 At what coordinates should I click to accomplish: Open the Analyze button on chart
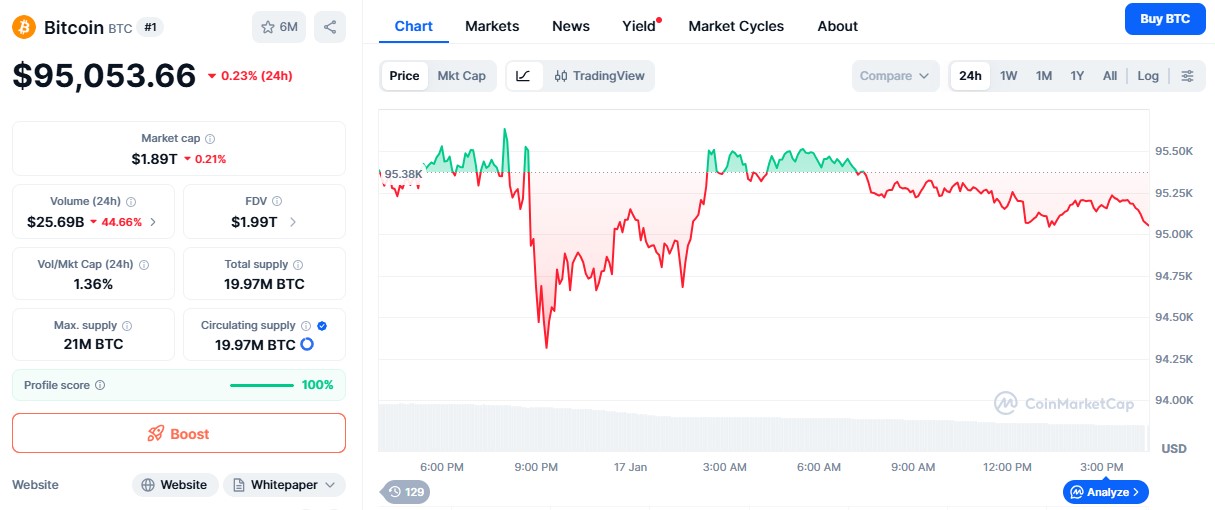tap(1106, 492)
